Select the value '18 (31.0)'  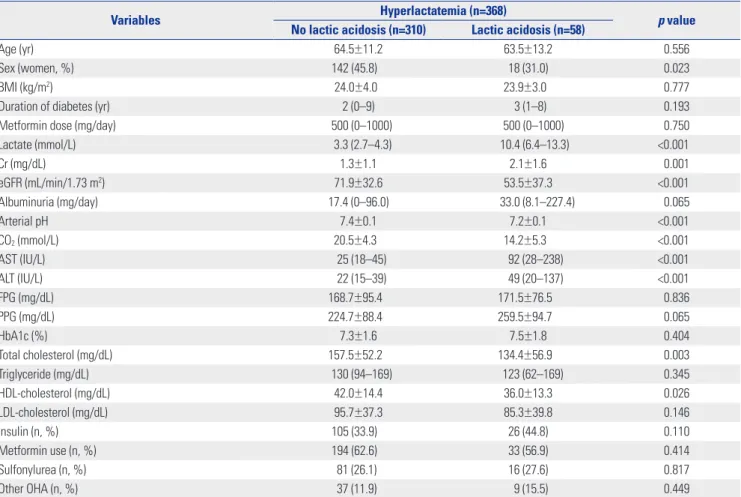pos(528,68)
